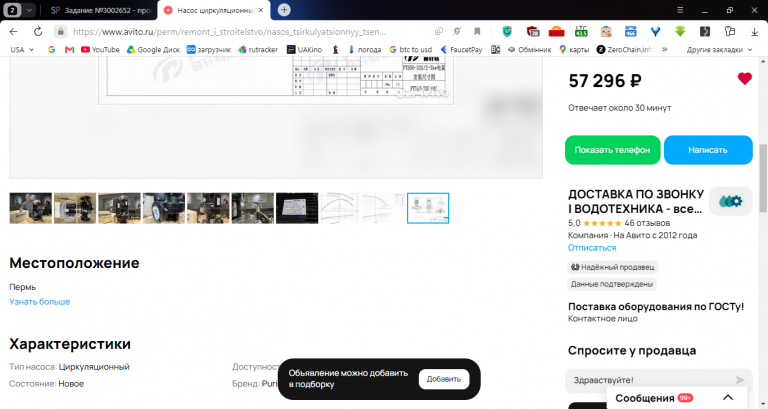Bookmark this page with the bookmark icon
The height and width of the screenshot is (409, 768).
(477, 31)
